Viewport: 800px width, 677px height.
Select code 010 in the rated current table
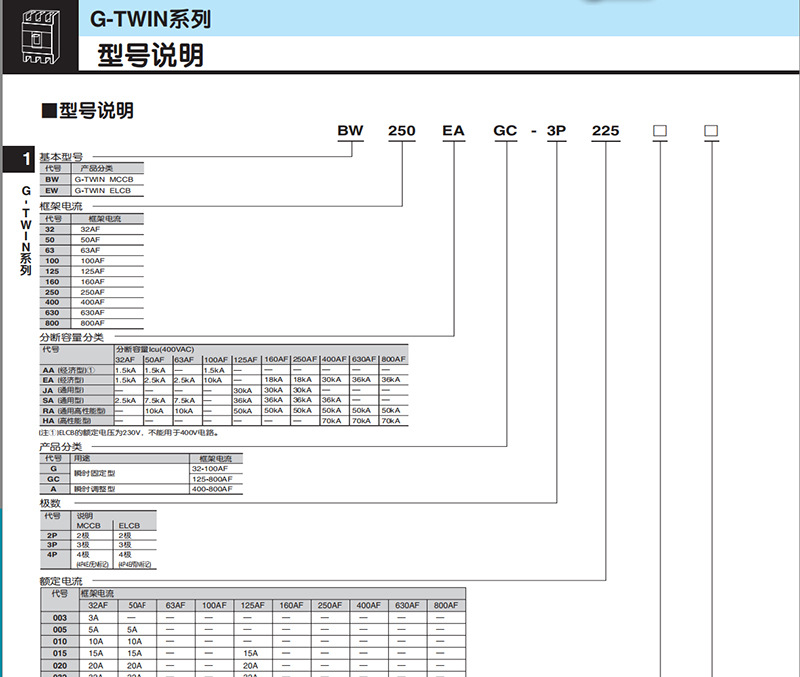point(60,641)
